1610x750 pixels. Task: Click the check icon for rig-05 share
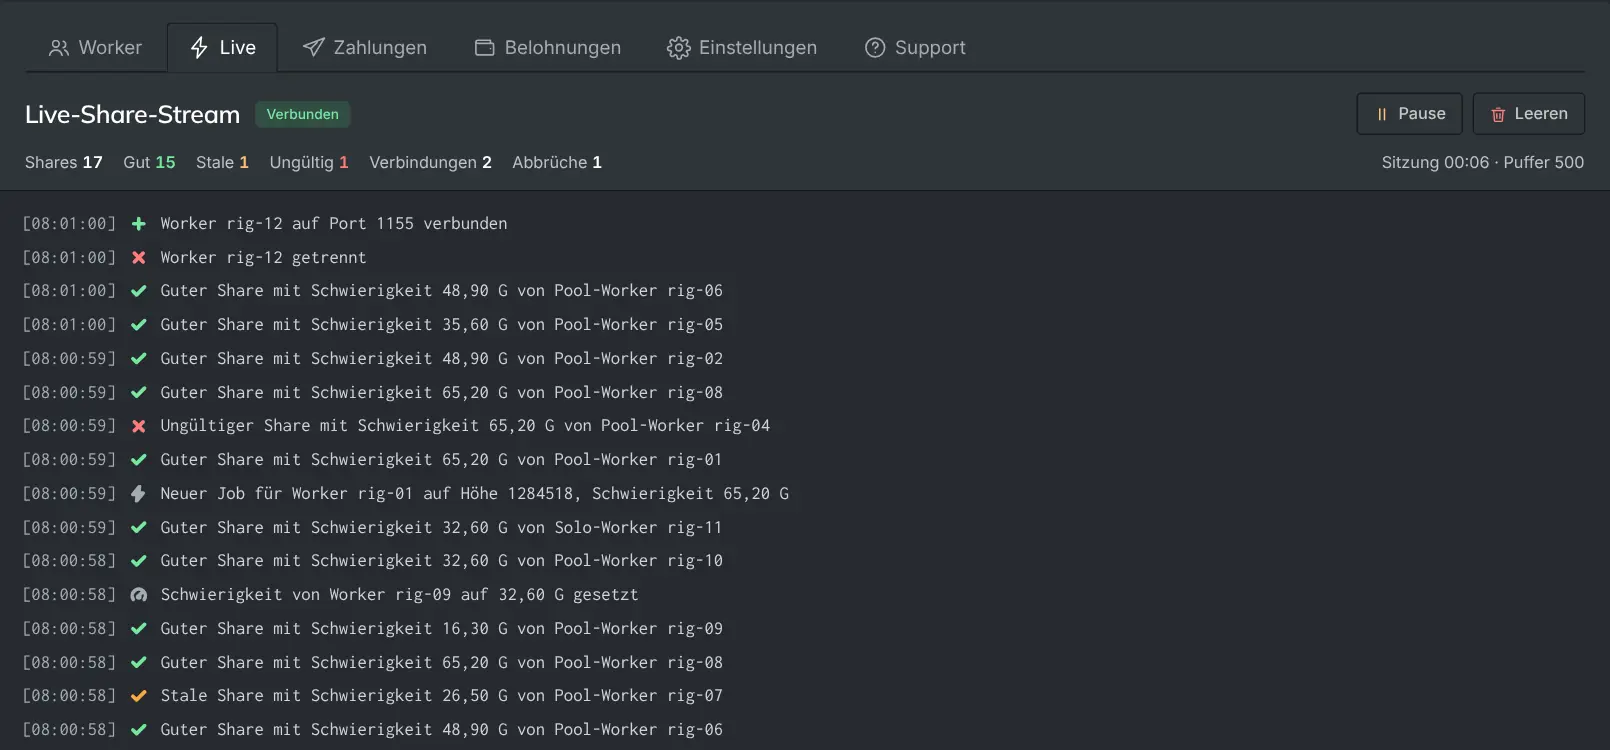point(139,325)
